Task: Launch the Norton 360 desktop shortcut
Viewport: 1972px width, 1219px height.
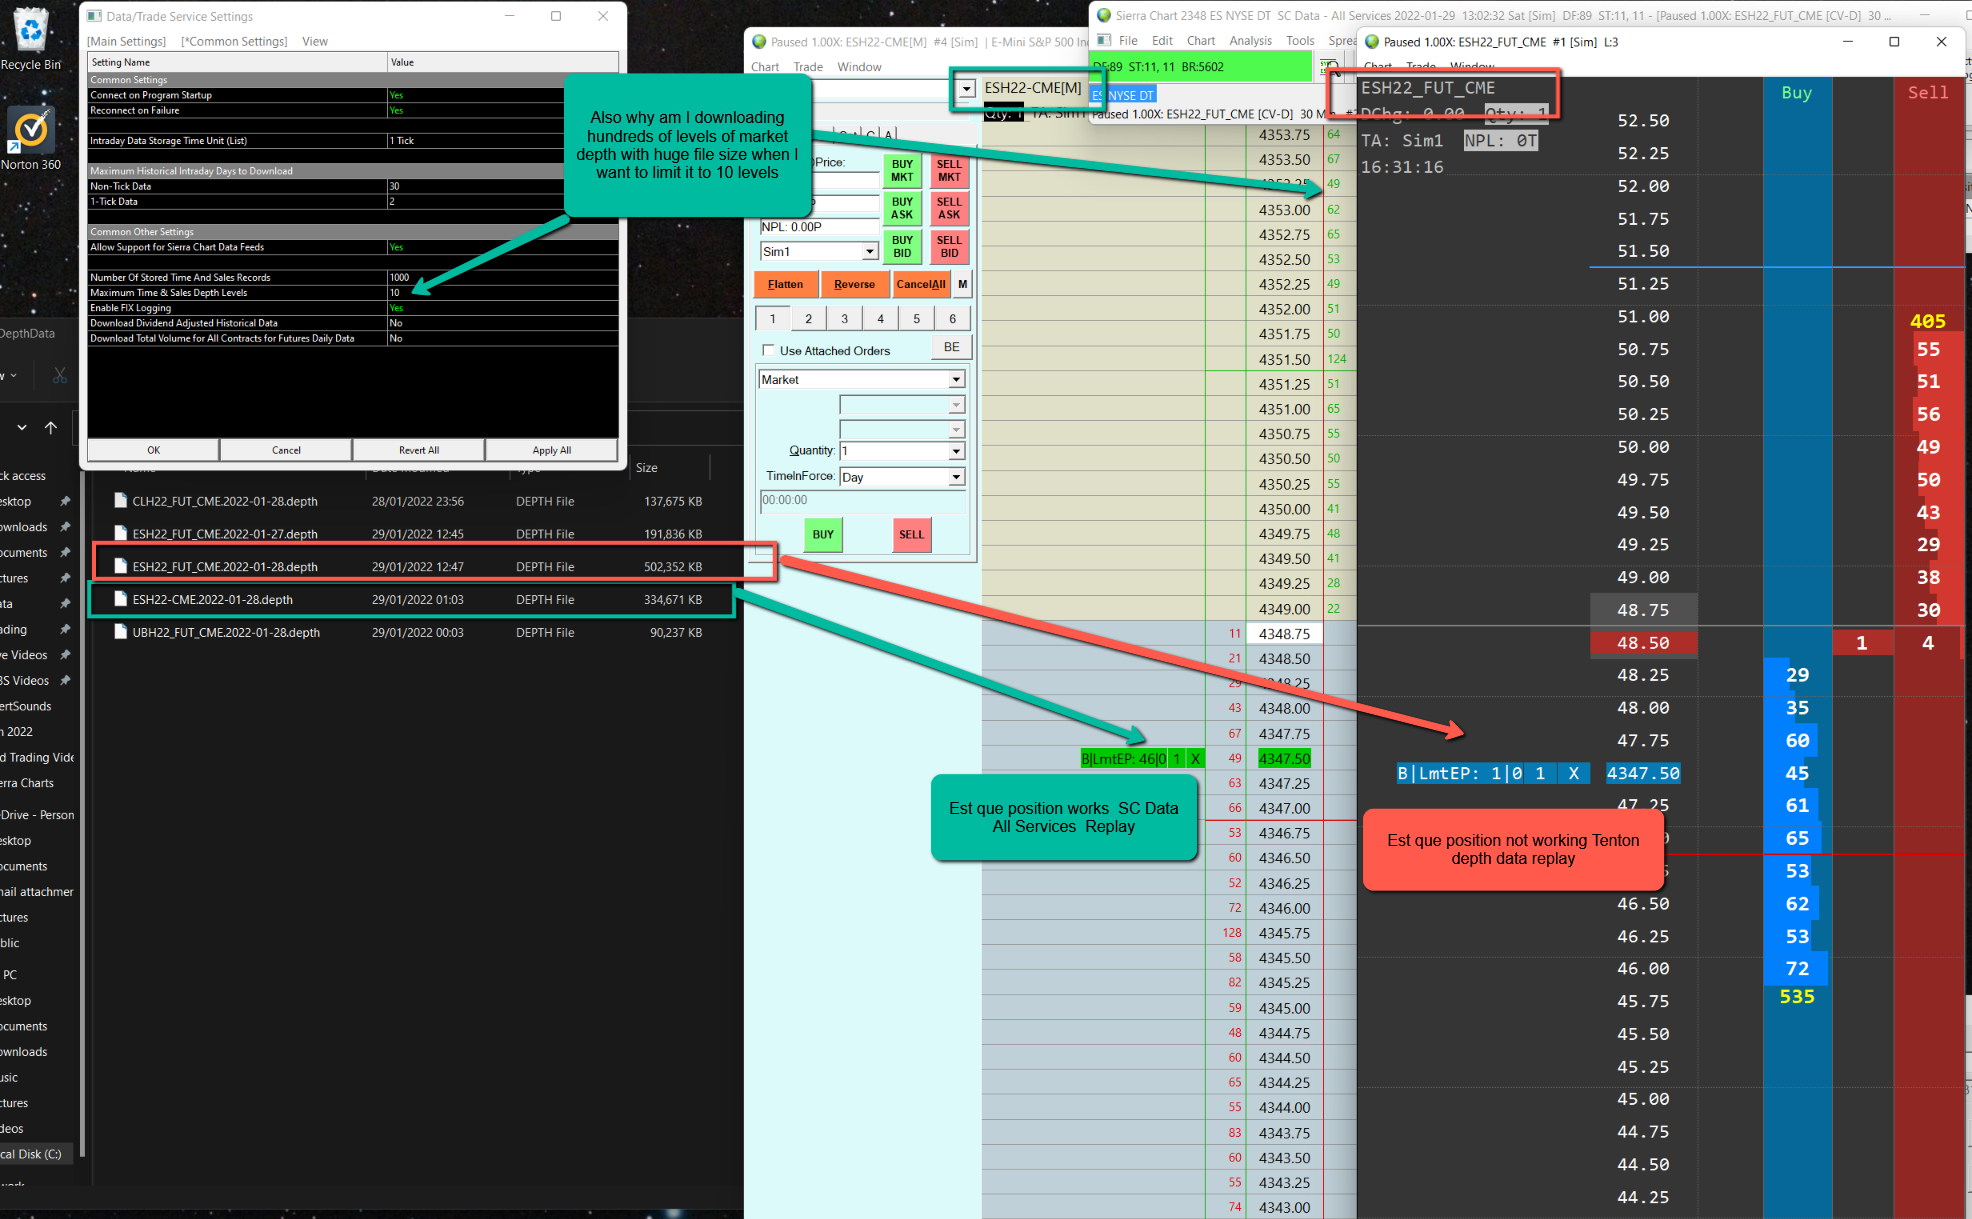Action: [31, 130]
